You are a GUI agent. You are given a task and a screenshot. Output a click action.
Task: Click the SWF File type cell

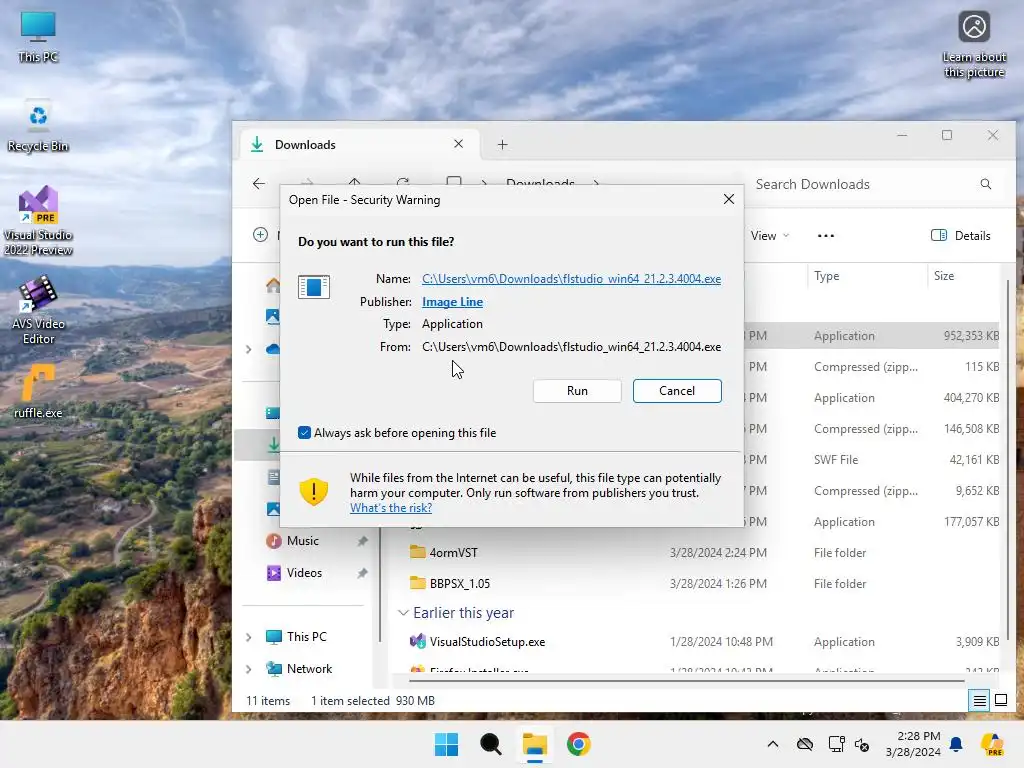836,460
